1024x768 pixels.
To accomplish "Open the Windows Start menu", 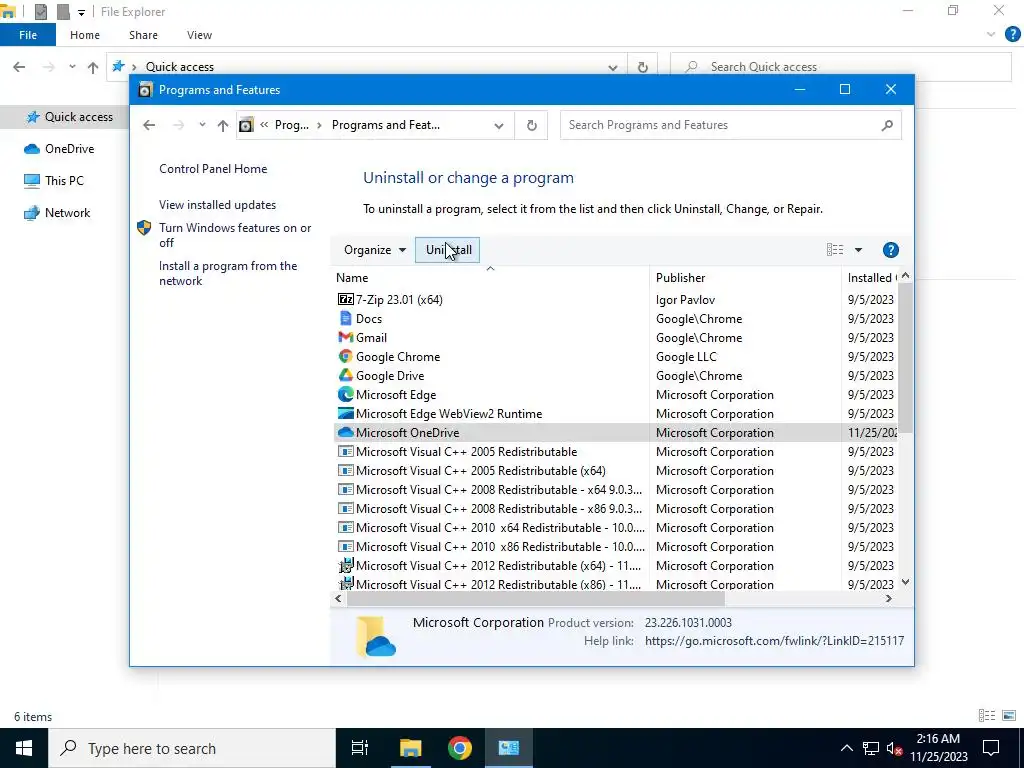I will pos(24,748).
